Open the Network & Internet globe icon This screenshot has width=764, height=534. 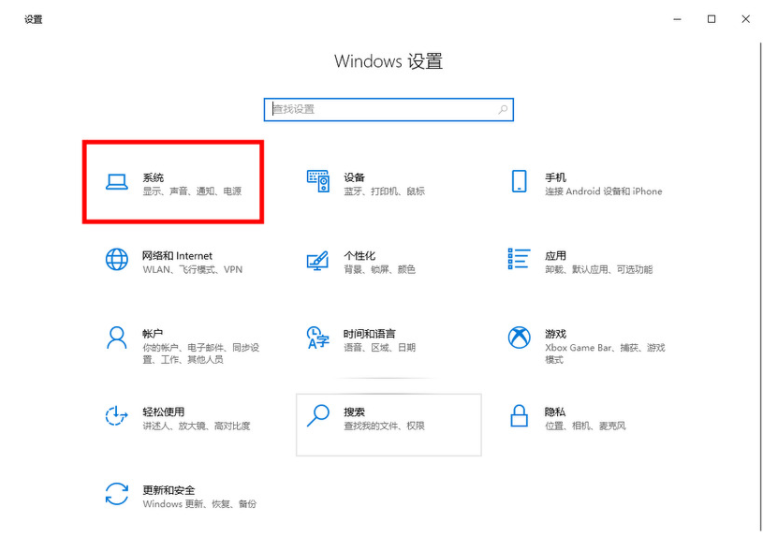coord(117,260)
